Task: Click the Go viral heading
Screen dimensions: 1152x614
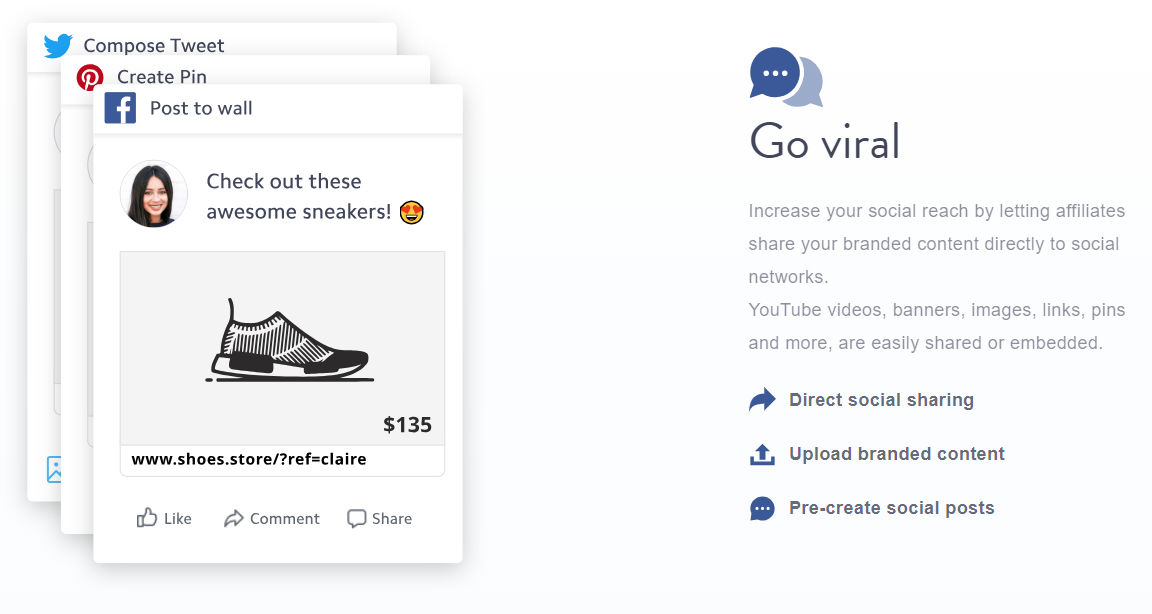Action: coord(824,141)
